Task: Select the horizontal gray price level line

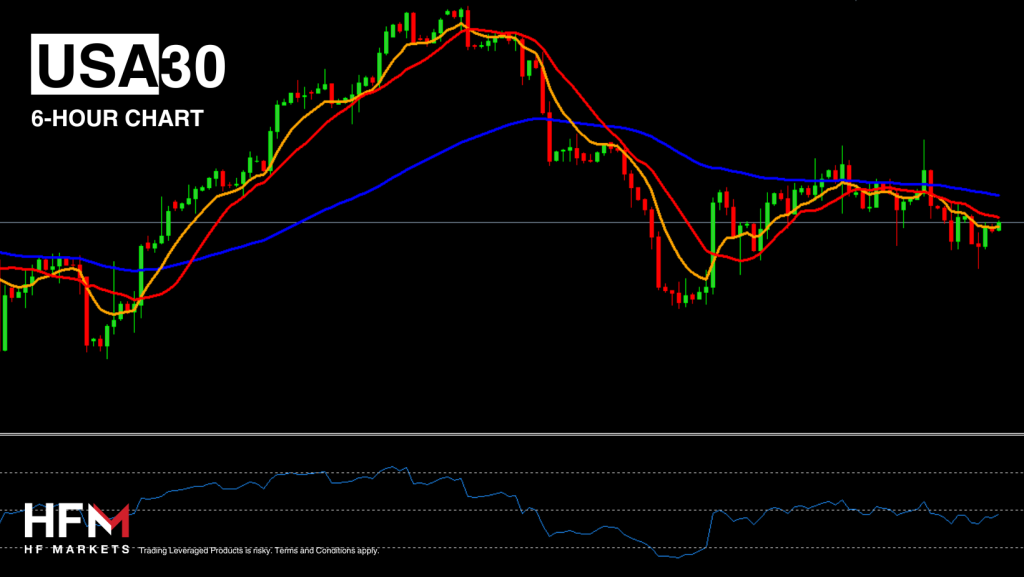Action: pyautogui.click(x=400, y=222)
